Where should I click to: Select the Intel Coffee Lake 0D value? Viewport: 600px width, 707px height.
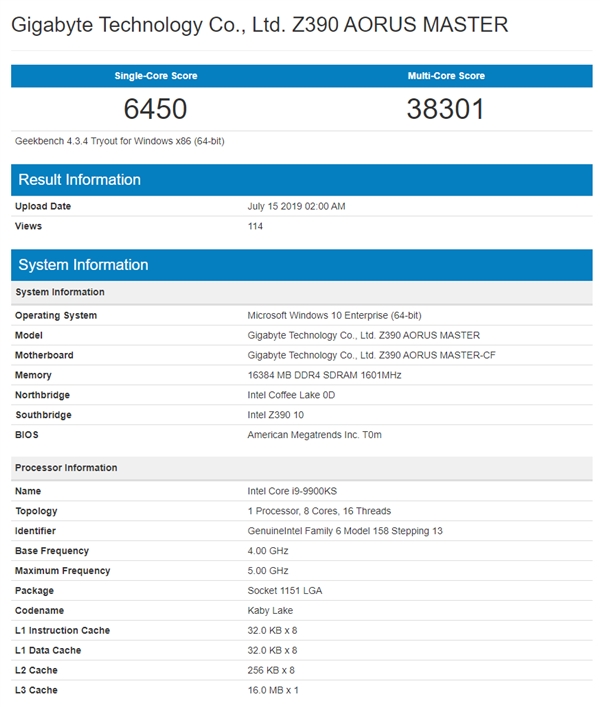click(x=291, y=395)
